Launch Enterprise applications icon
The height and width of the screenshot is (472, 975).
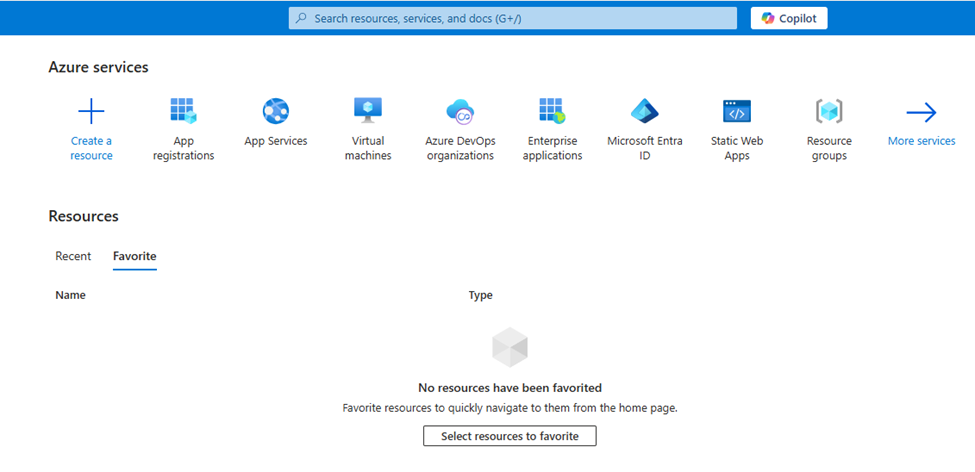553,111
